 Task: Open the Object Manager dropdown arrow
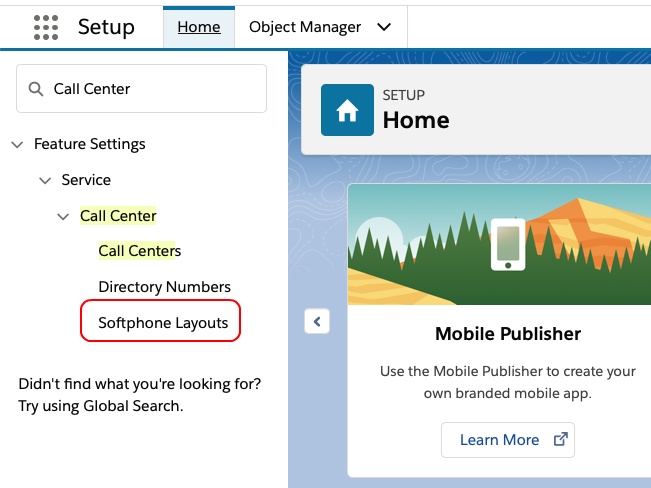[384, 27]
